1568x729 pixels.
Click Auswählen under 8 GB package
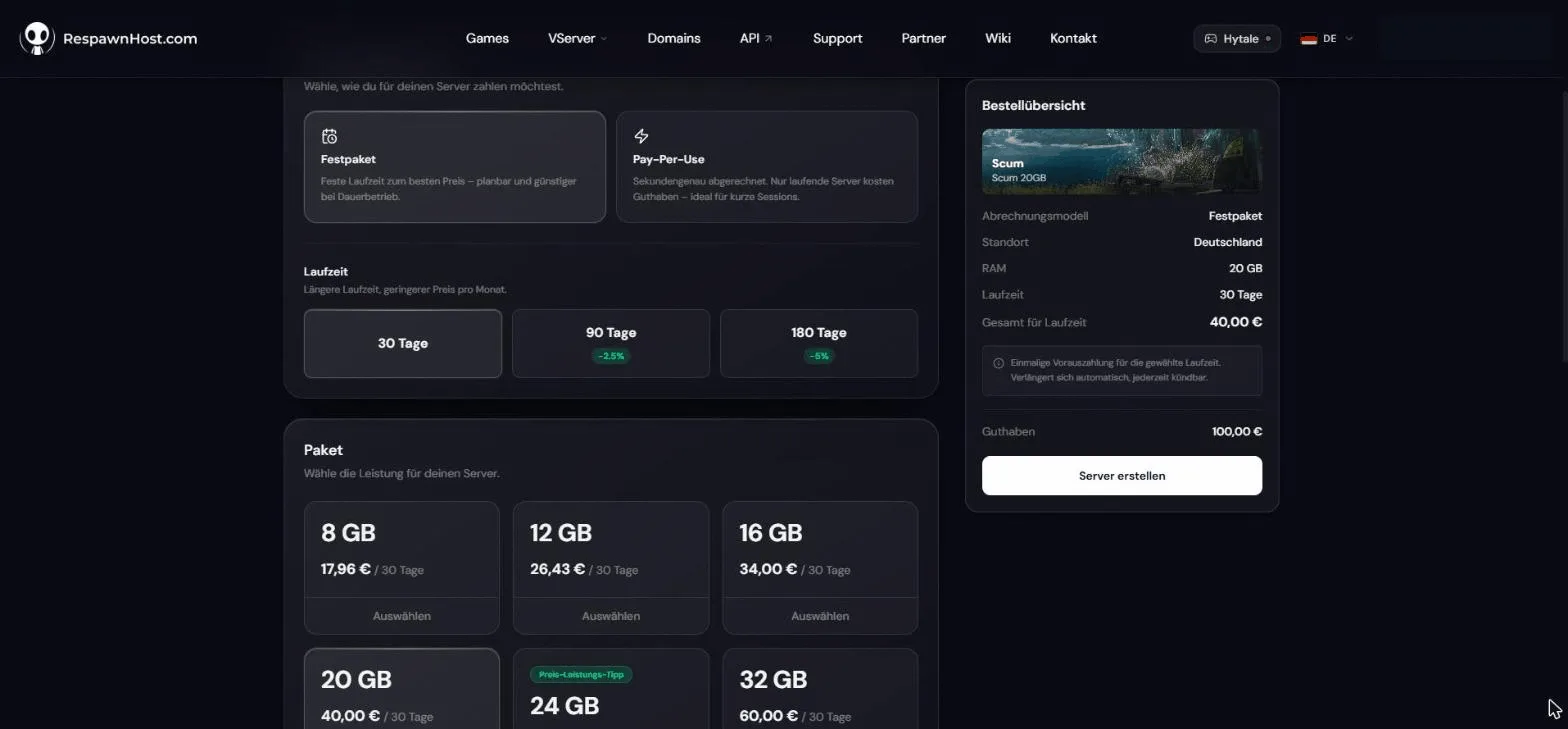point(402,616)
